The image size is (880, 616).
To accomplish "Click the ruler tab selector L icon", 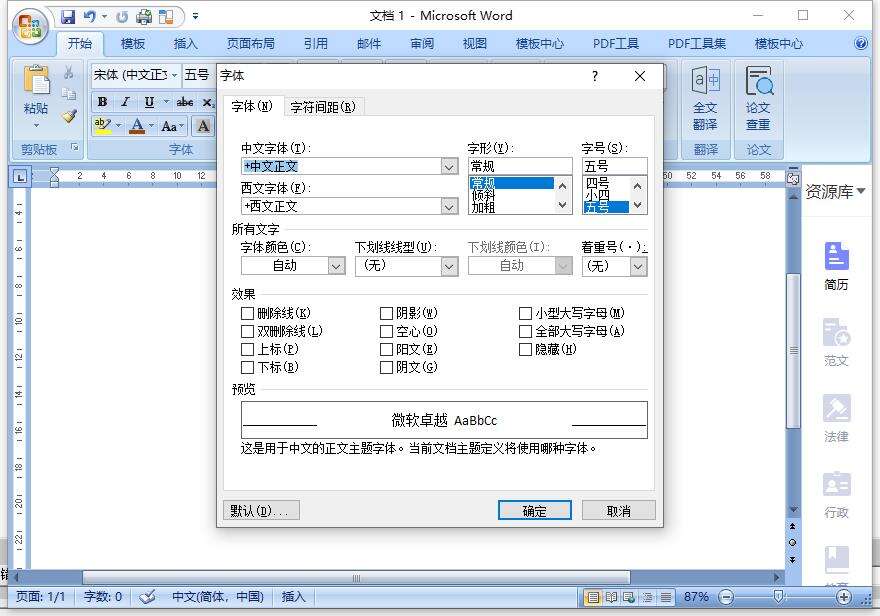I will pyautogui.click(x=20, y=177).
